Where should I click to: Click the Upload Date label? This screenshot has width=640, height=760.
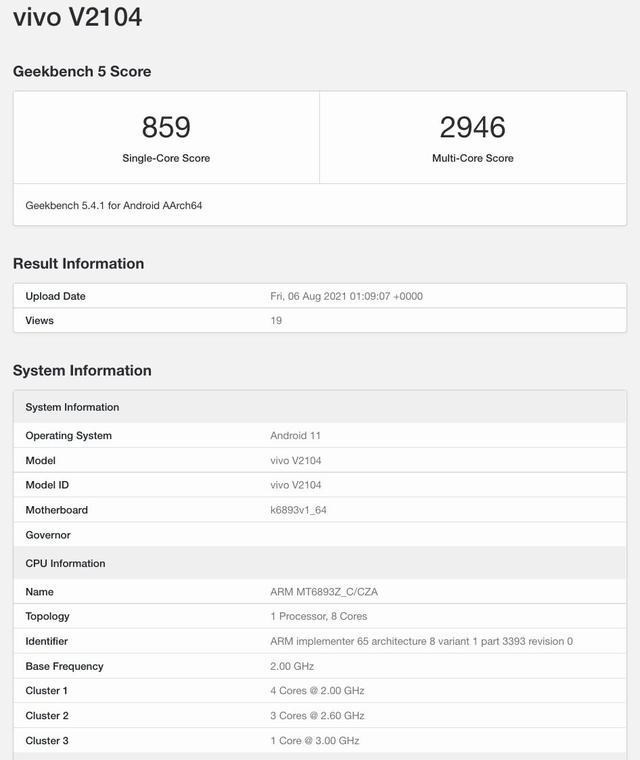point(55,296)
